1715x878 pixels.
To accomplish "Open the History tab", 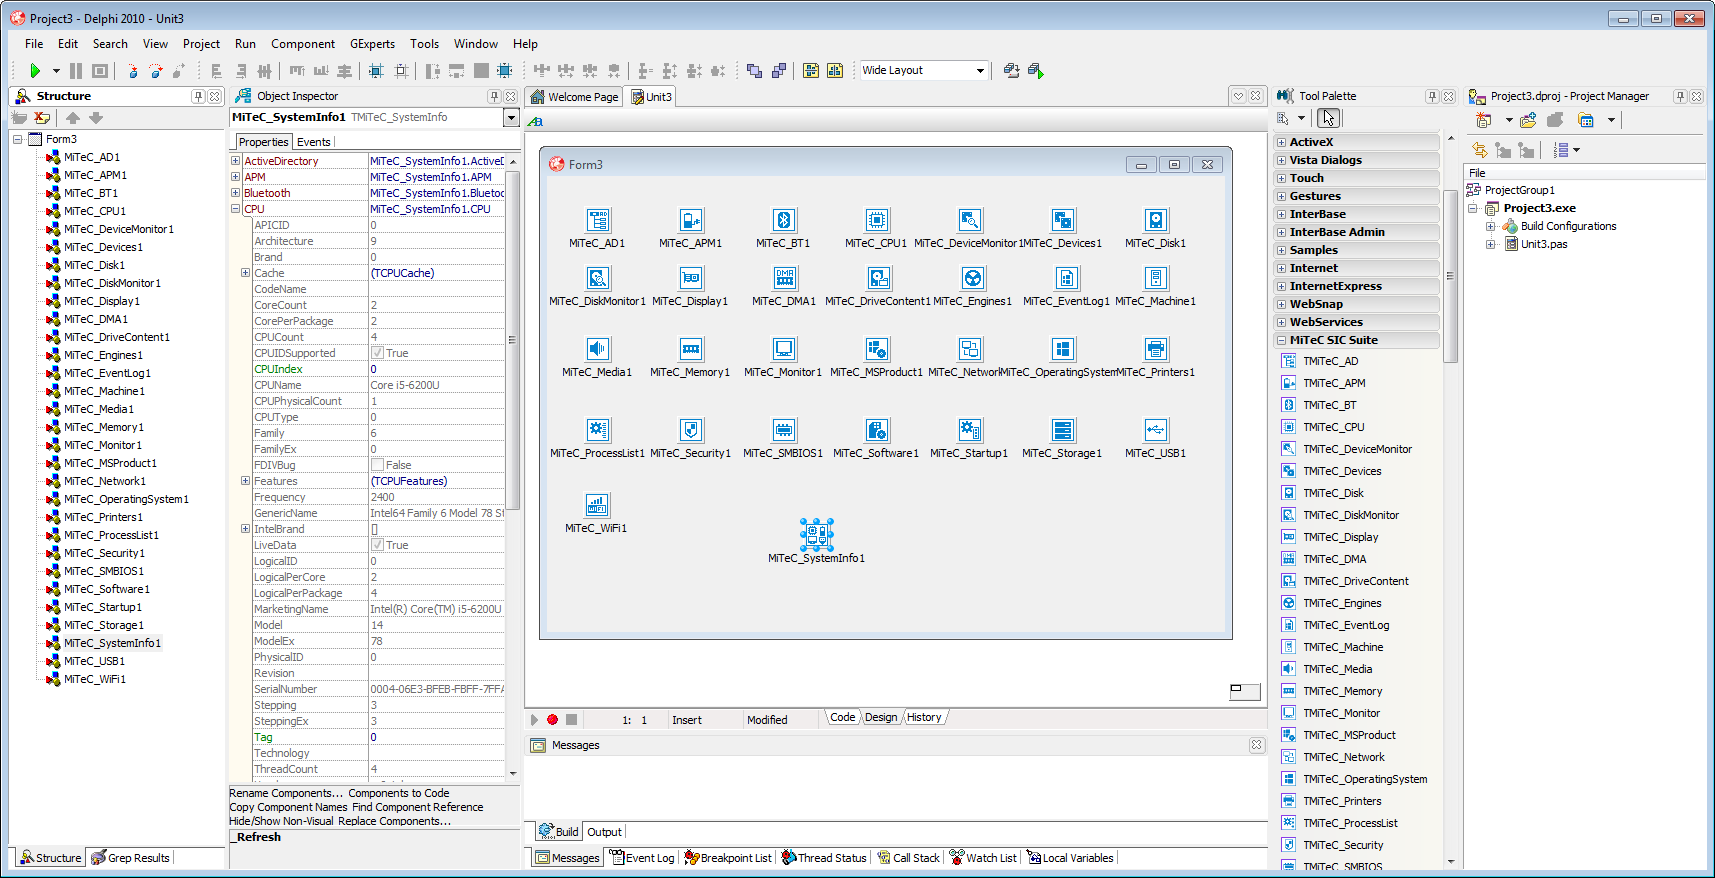I will 924,717.
